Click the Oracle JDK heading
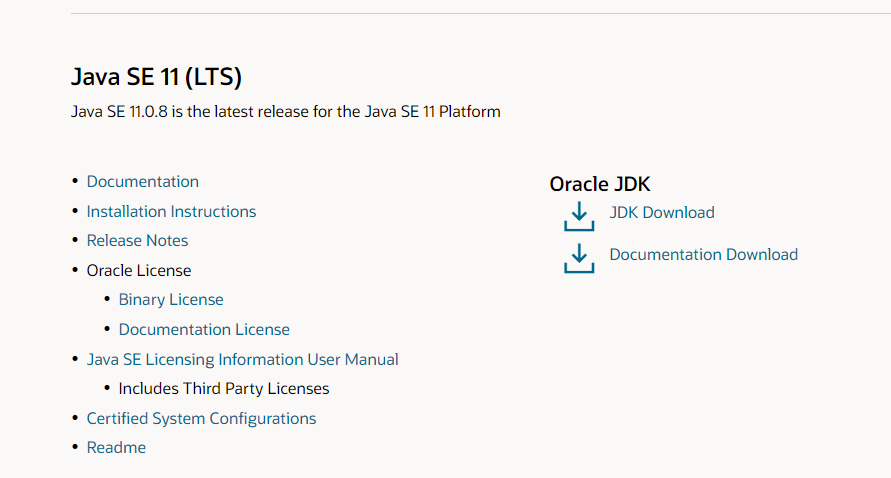The image size is (891, 478). 599,184
